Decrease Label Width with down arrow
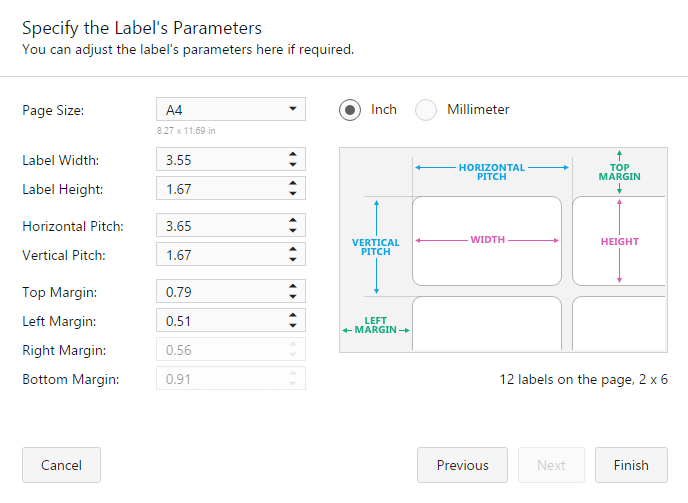The width and height of the screenshot is (688, 503). (292, 164)
